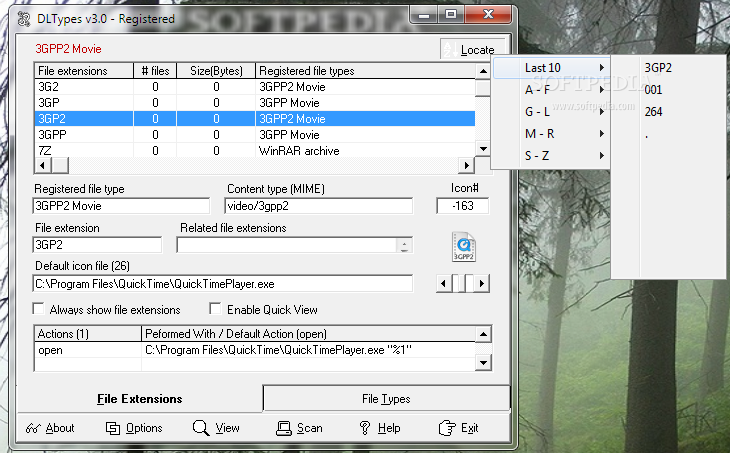
Task: Click the About button icon
Action: coord(34,428)
